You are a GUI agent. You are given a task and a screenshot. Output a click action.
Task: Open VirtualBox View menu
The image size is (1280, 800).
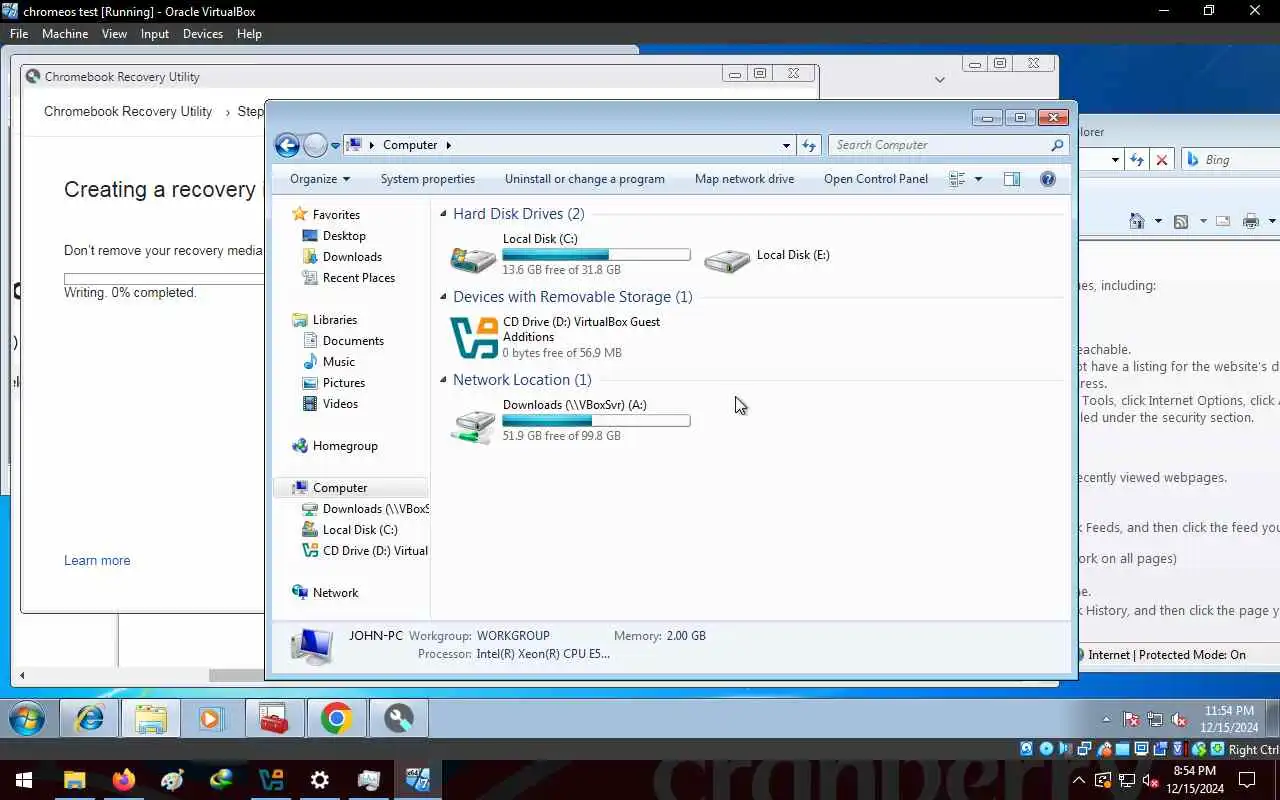(114, 34)
